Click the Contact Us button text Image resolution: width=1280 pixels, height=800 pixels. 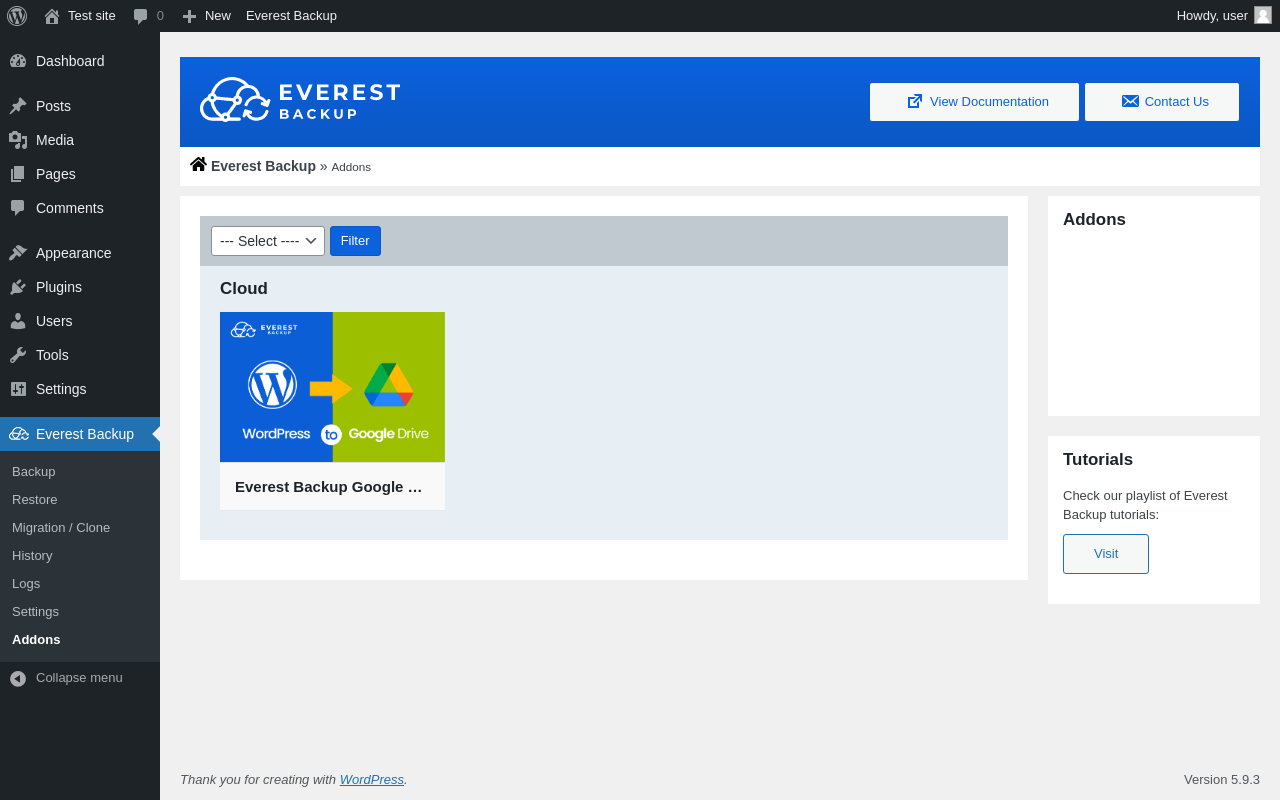[x=1177, y=101]
